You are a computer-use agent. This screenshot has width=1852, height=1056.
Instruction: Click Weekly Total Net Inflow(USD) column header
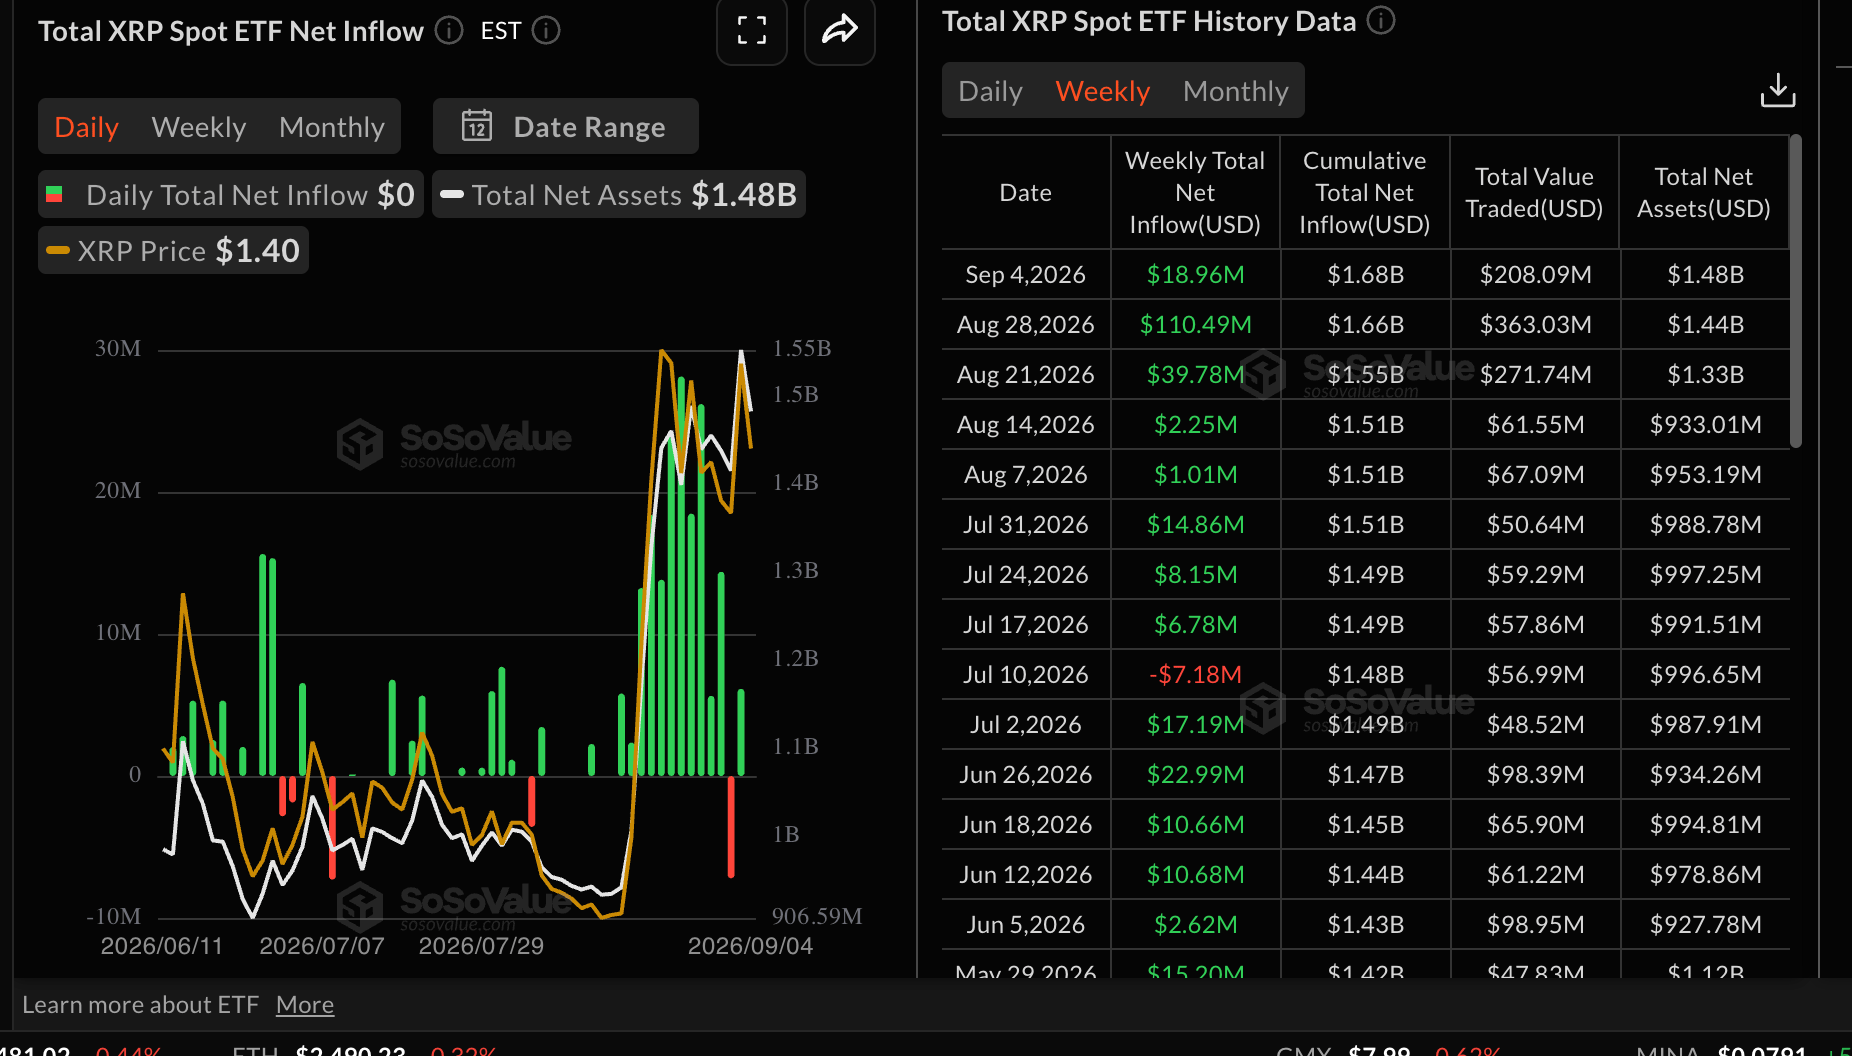pyautogui.click(x=1195, y=192)
